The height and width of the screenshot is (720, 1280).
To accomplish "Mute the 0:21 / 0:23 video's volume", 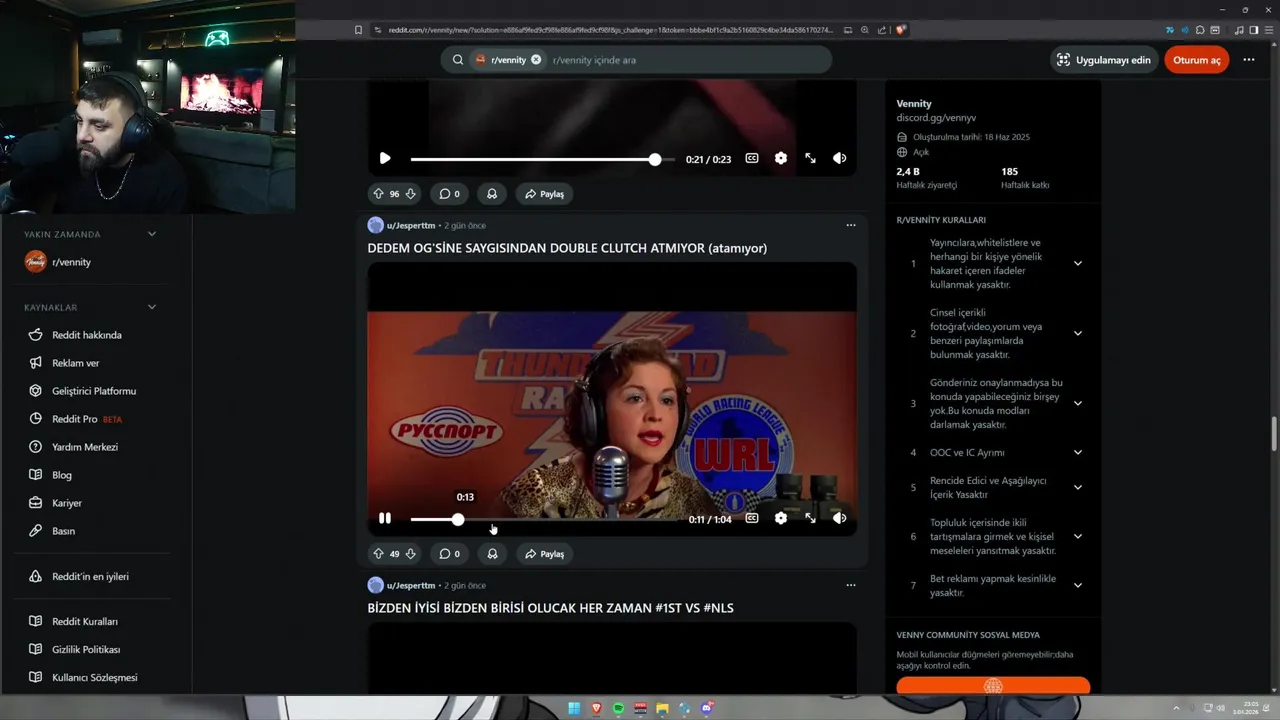I will (x=839, y=158).
